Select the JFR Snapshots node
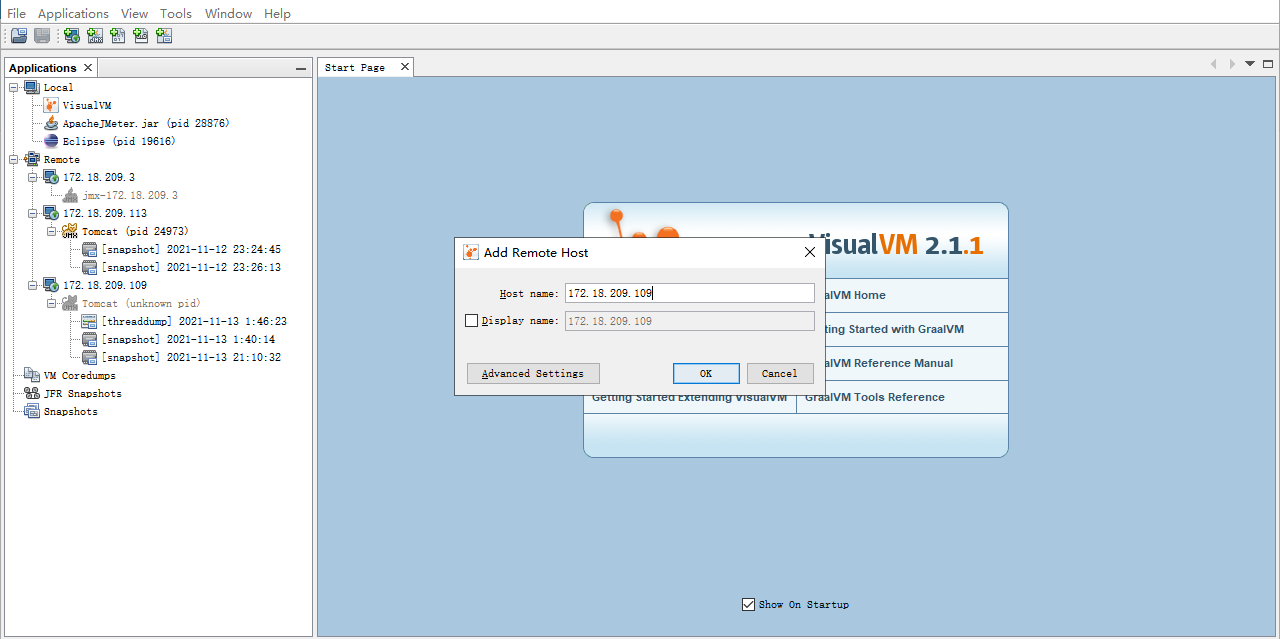1280x639 pixels. [82, 393]
